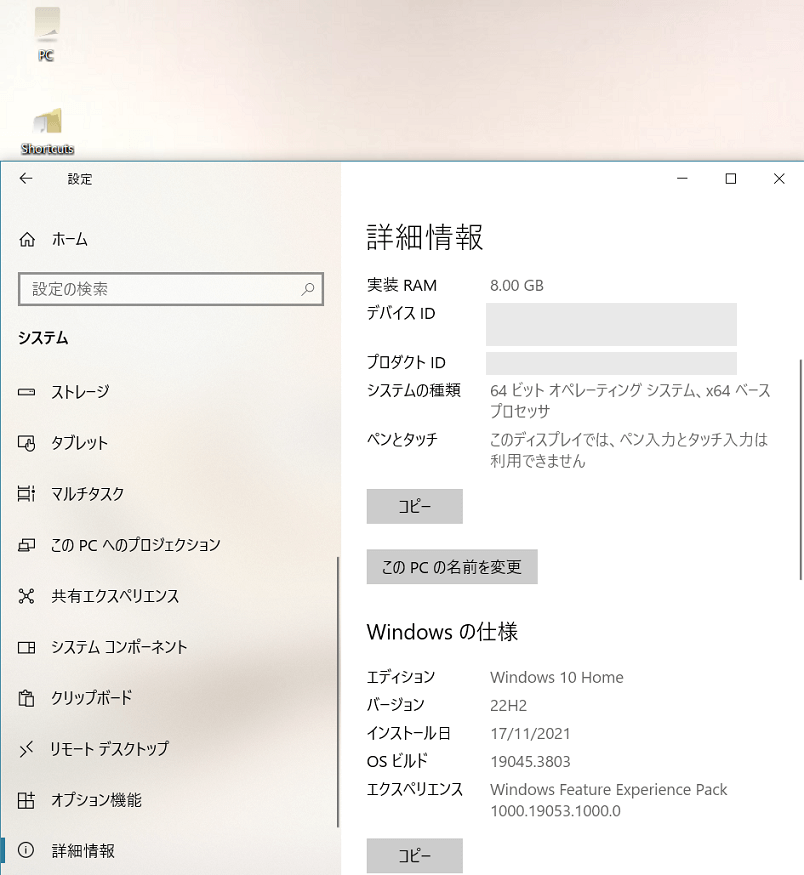Screen dimensions: 804x875
Task: Click the ストレージ storage icon
Action: click(26, 392)
